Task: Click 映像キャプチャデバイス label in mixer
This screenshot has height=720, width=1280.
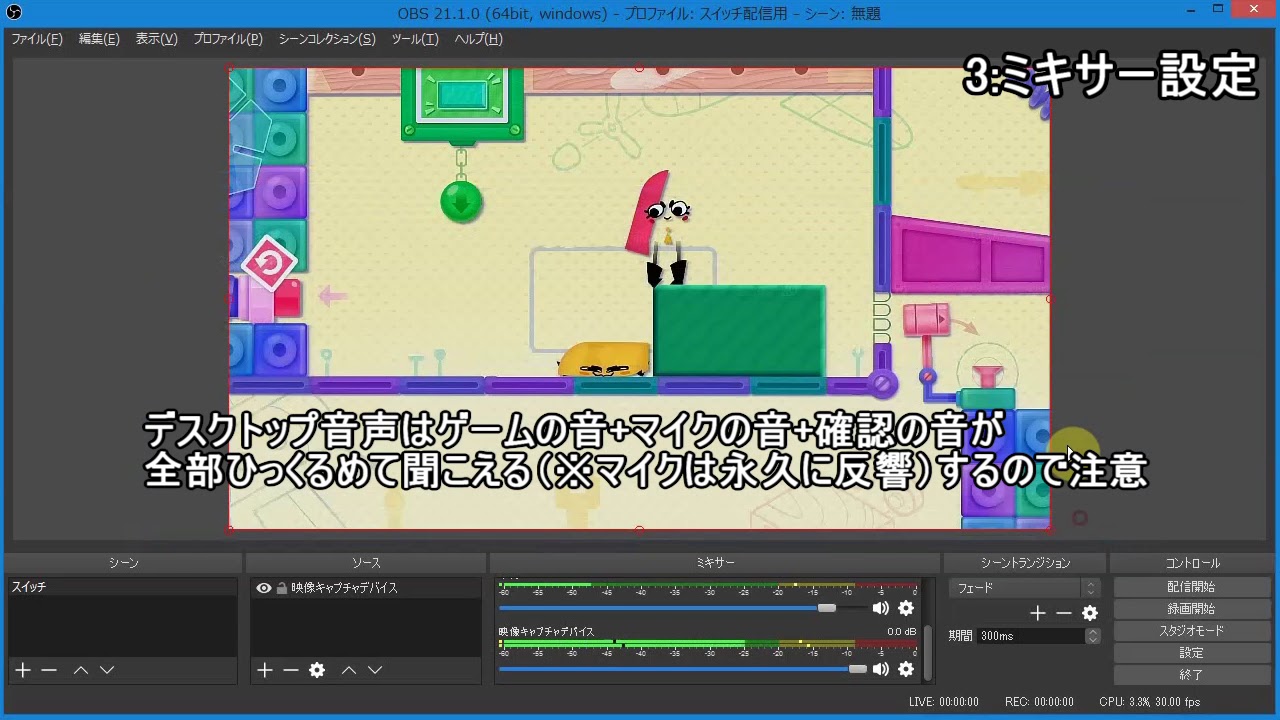Action: tap(546, 632)
